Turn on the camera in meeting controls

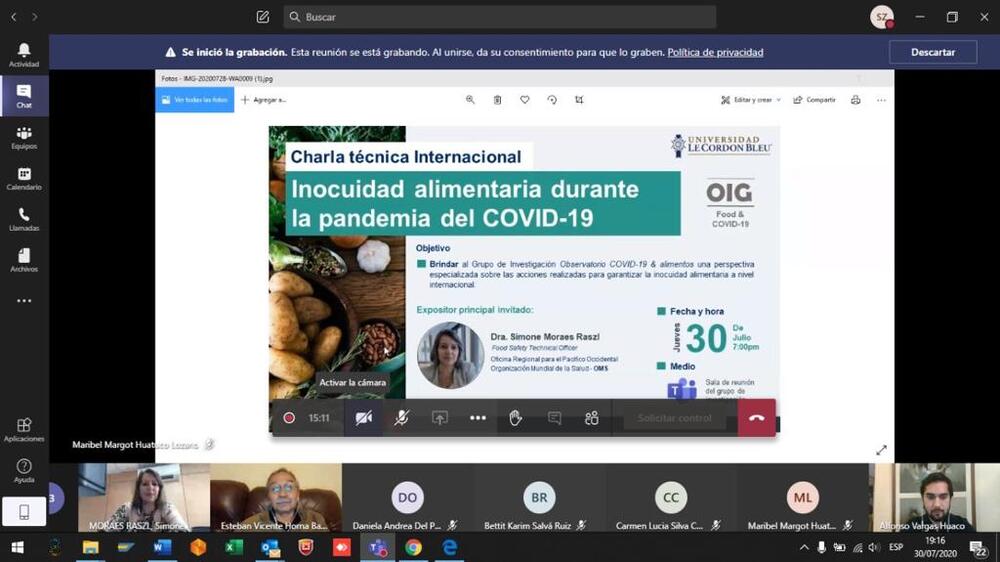pyautogui.click(x=364, y=418)
